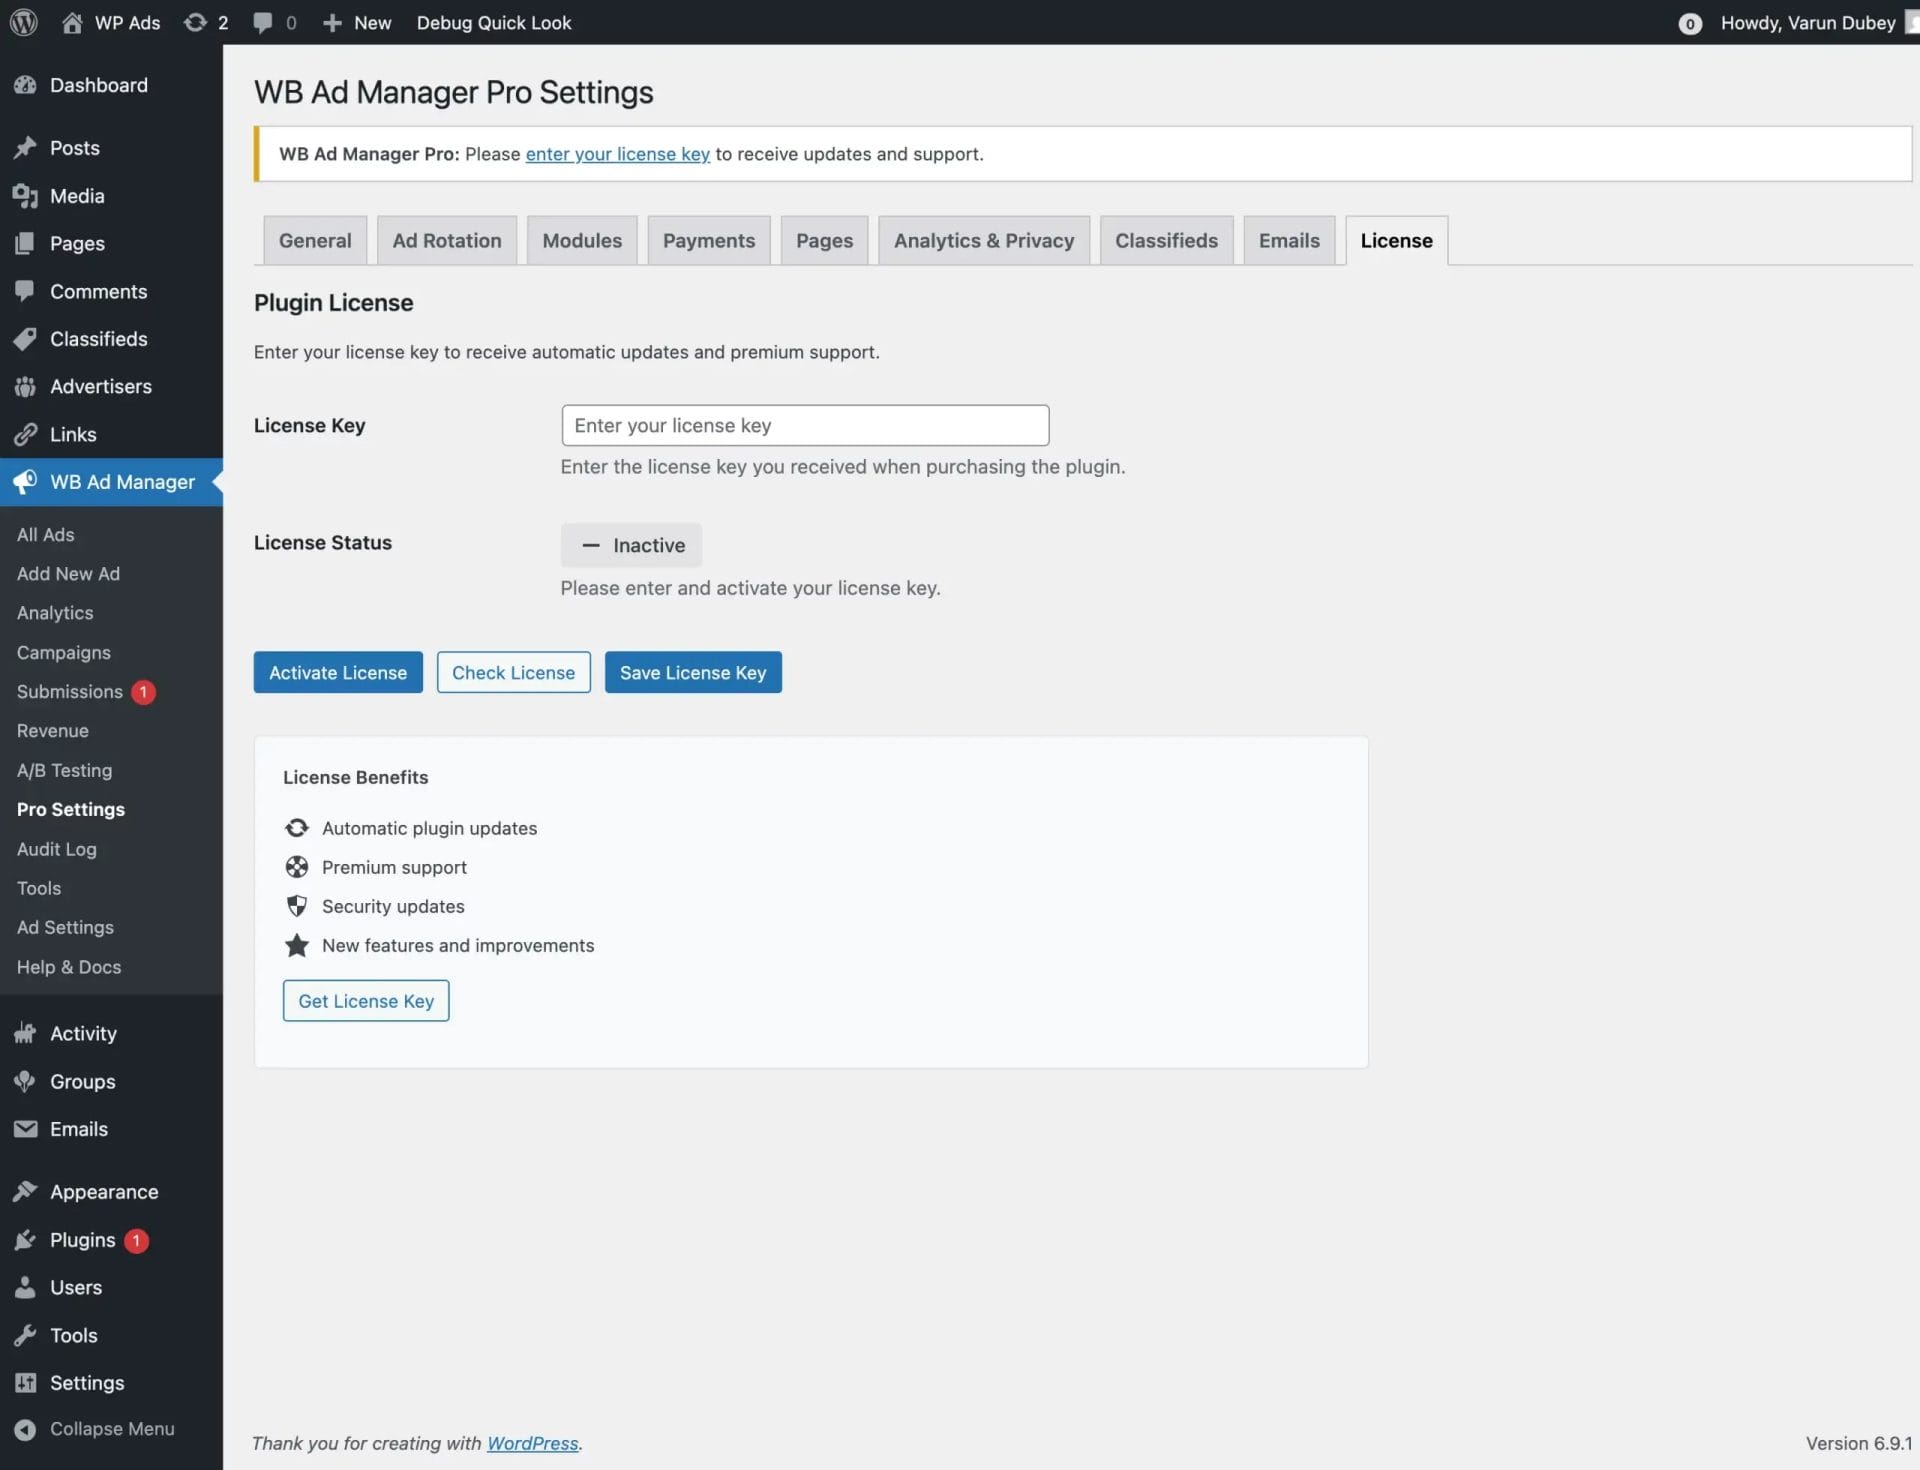Select the Emails settings tab
The height and width of the screenshot is (1470, 1920).
1289,240
